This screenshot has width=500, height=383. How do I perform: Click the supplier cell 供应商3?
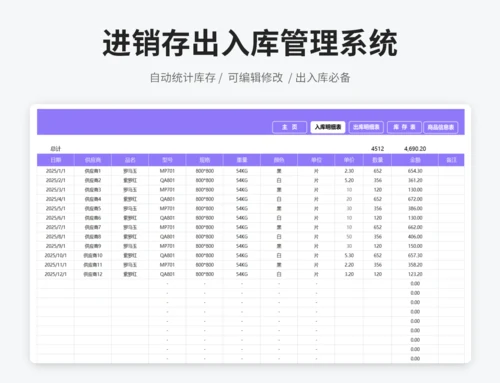pyautogui.click(x=93, y=190)
